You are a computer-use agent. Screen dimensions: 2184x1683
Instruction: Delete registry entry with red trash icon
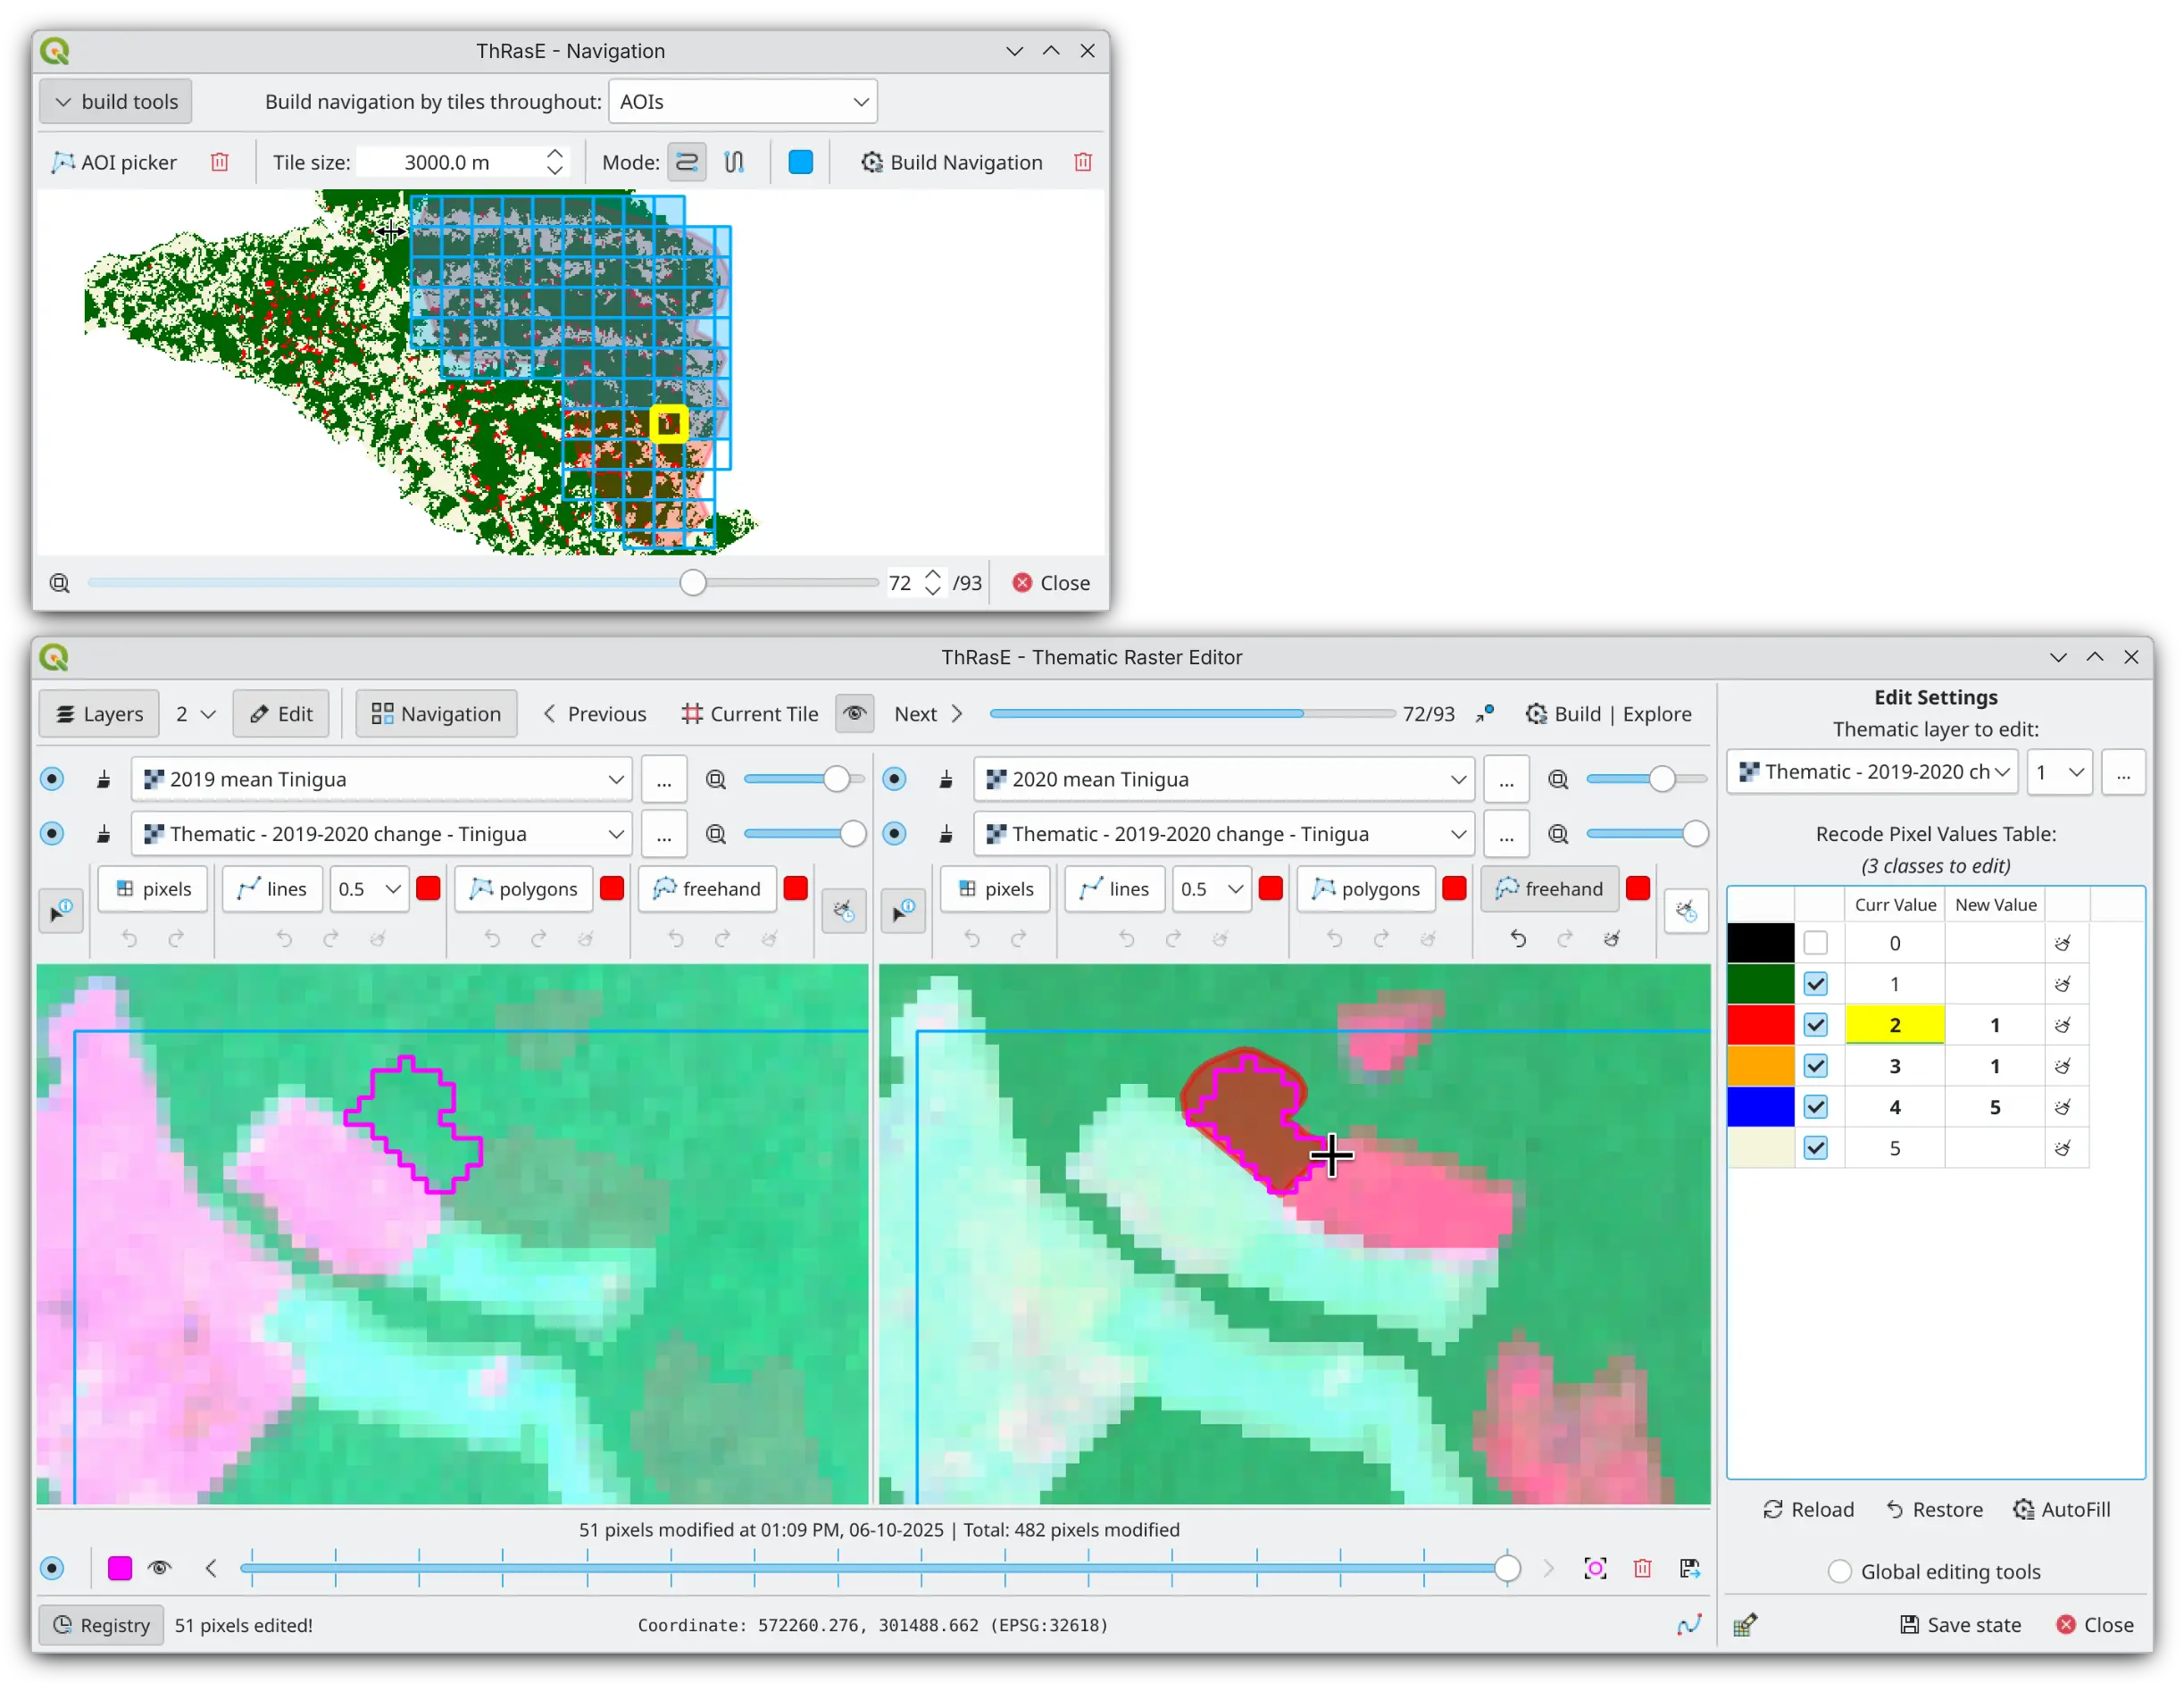point(1643,1568)
